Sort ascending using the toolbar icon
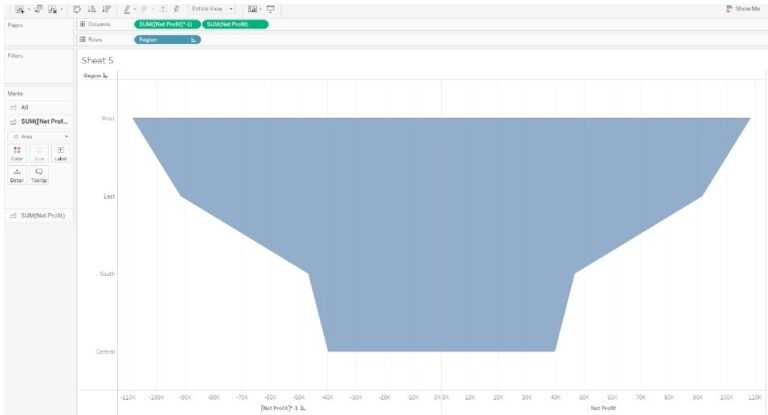 (x=92, y=9)
